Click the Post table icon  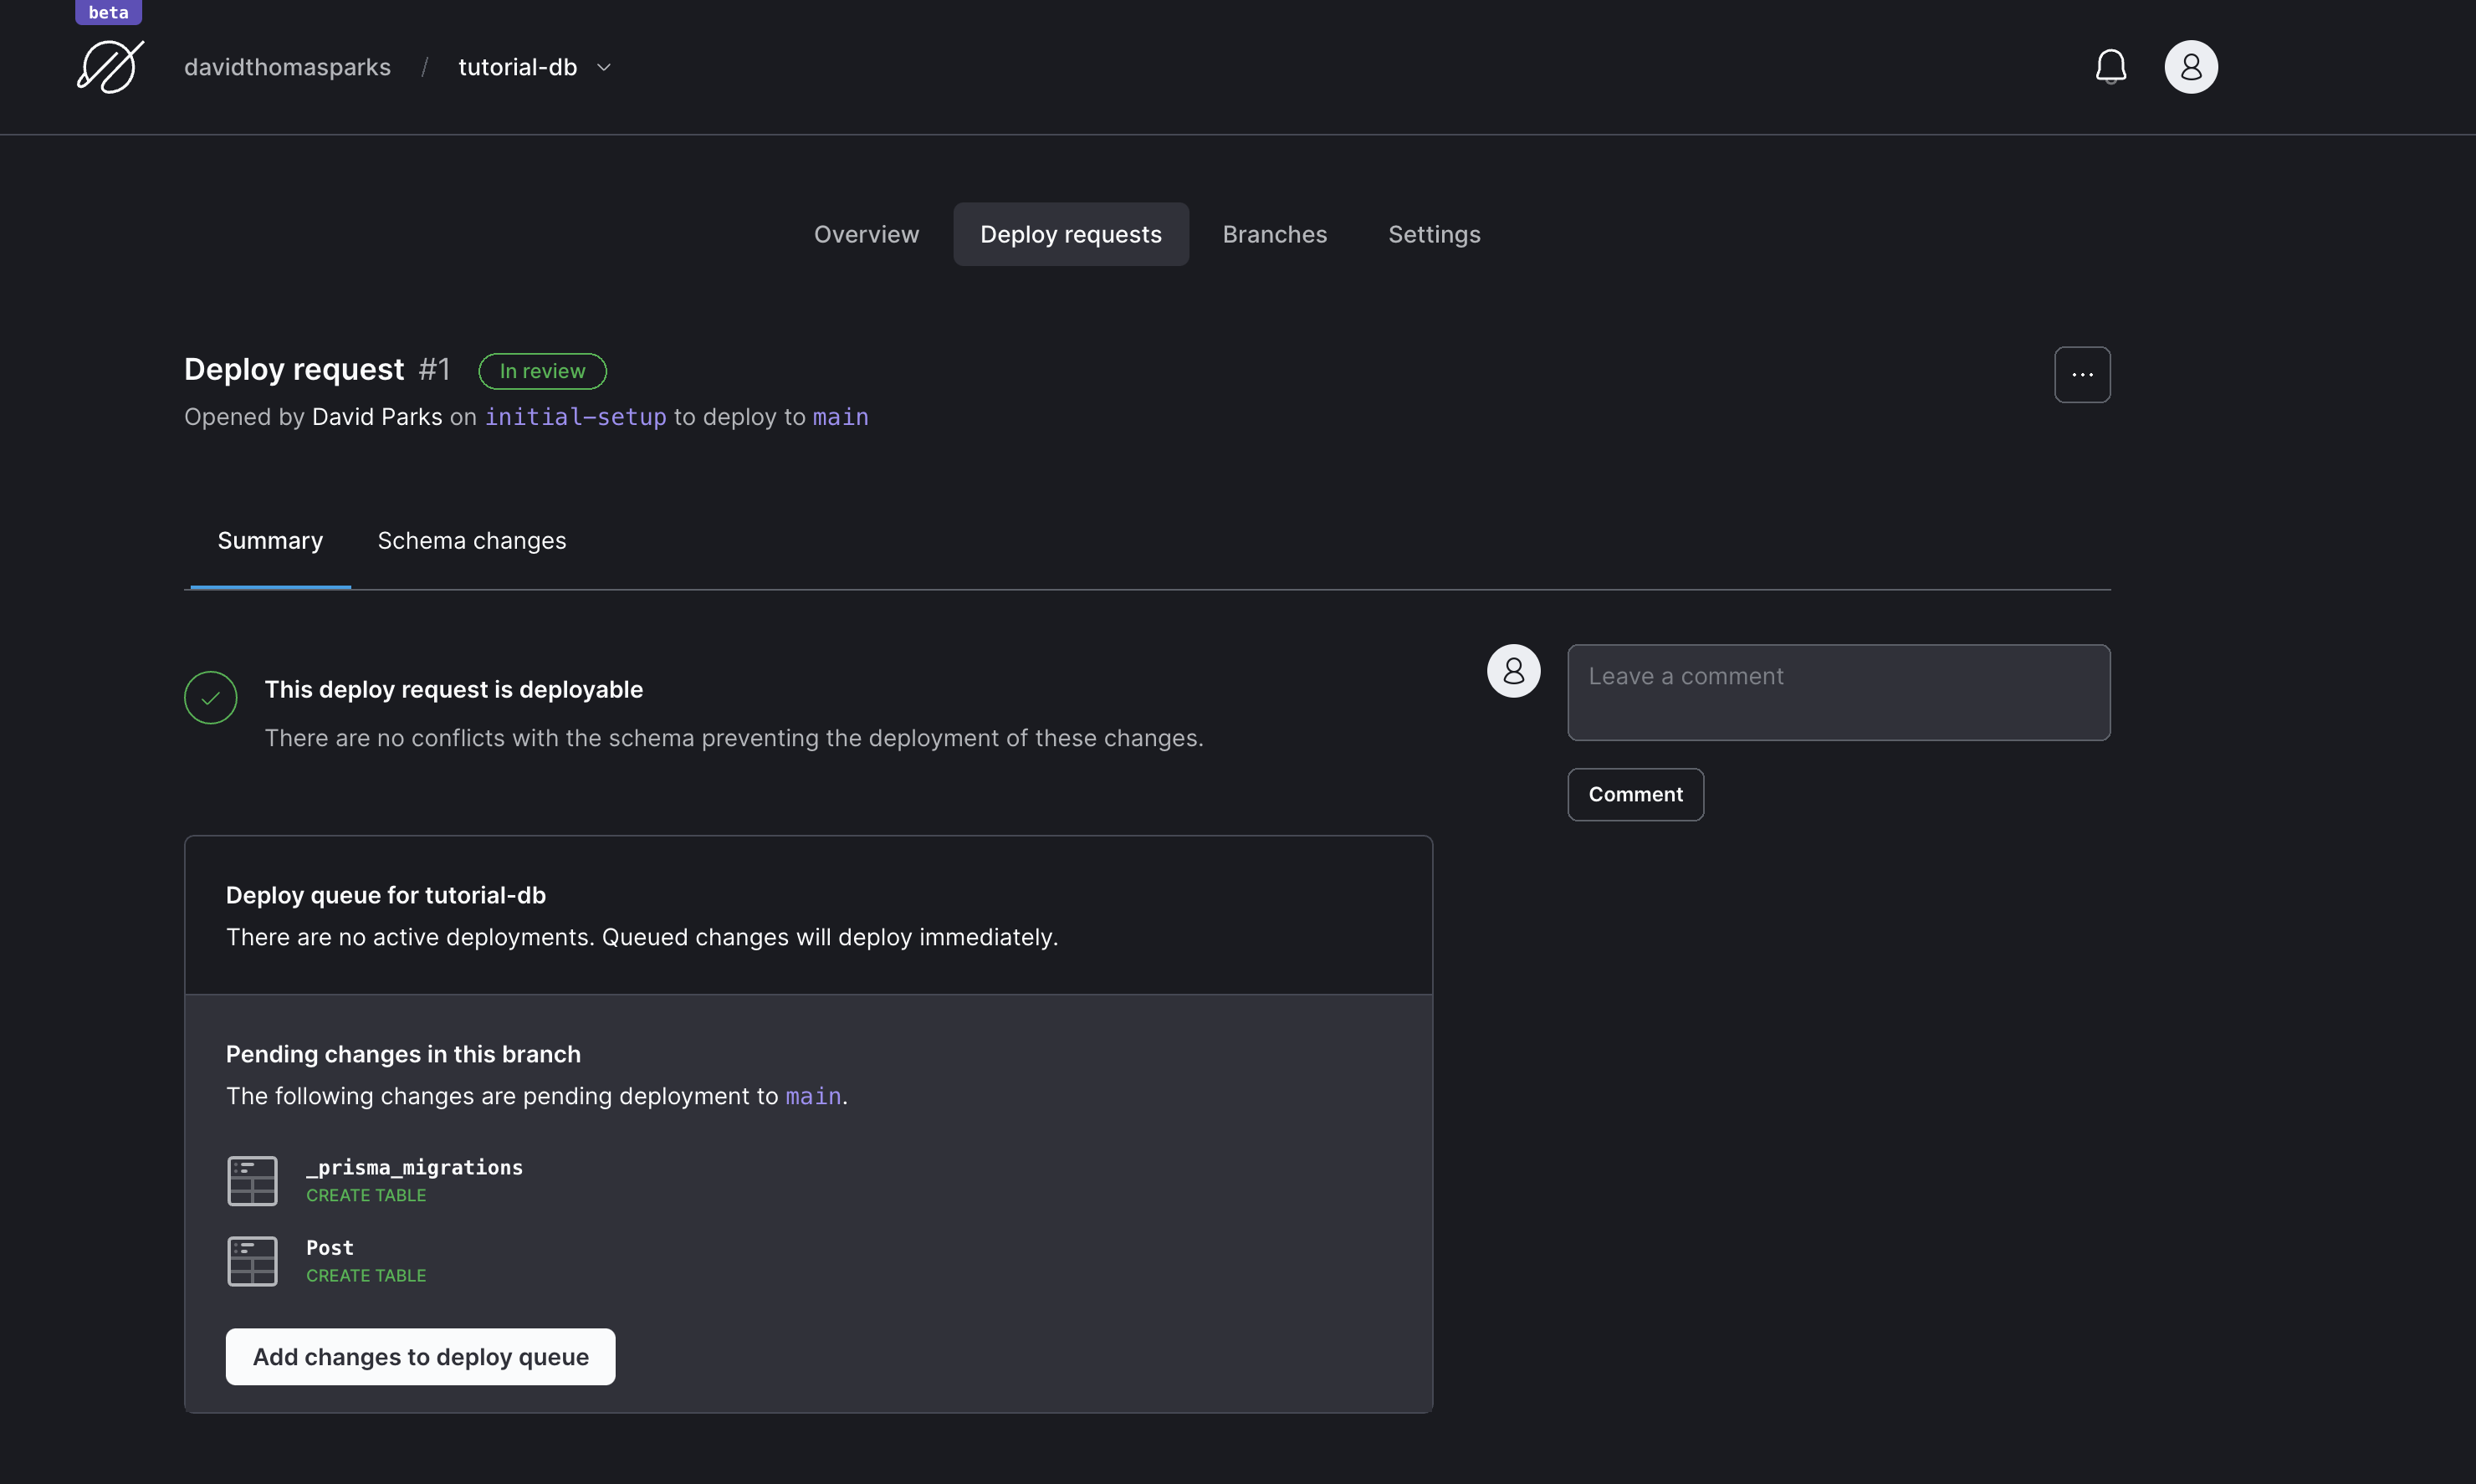pos(252,1261)
